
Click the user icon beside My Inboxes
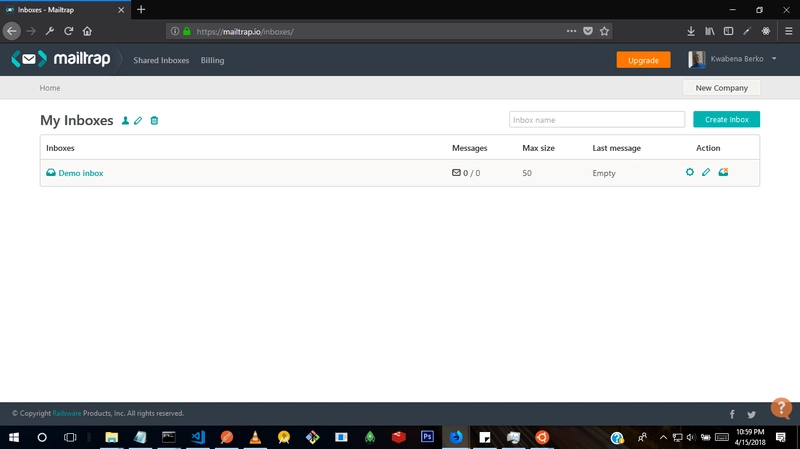[125, 121]
